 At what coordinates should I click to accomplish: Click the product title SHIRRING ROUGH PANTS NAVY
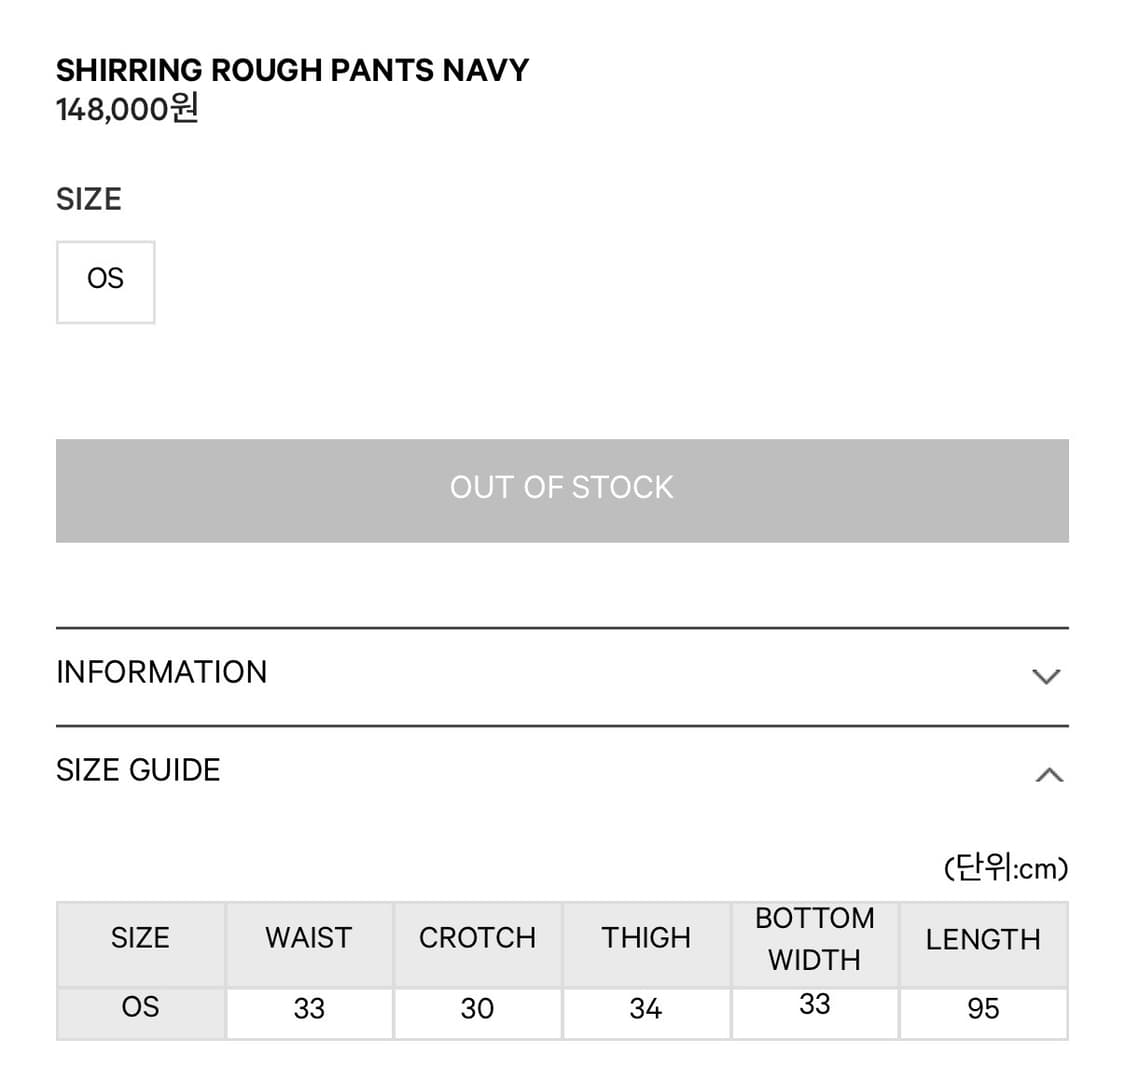coord(292,70)
